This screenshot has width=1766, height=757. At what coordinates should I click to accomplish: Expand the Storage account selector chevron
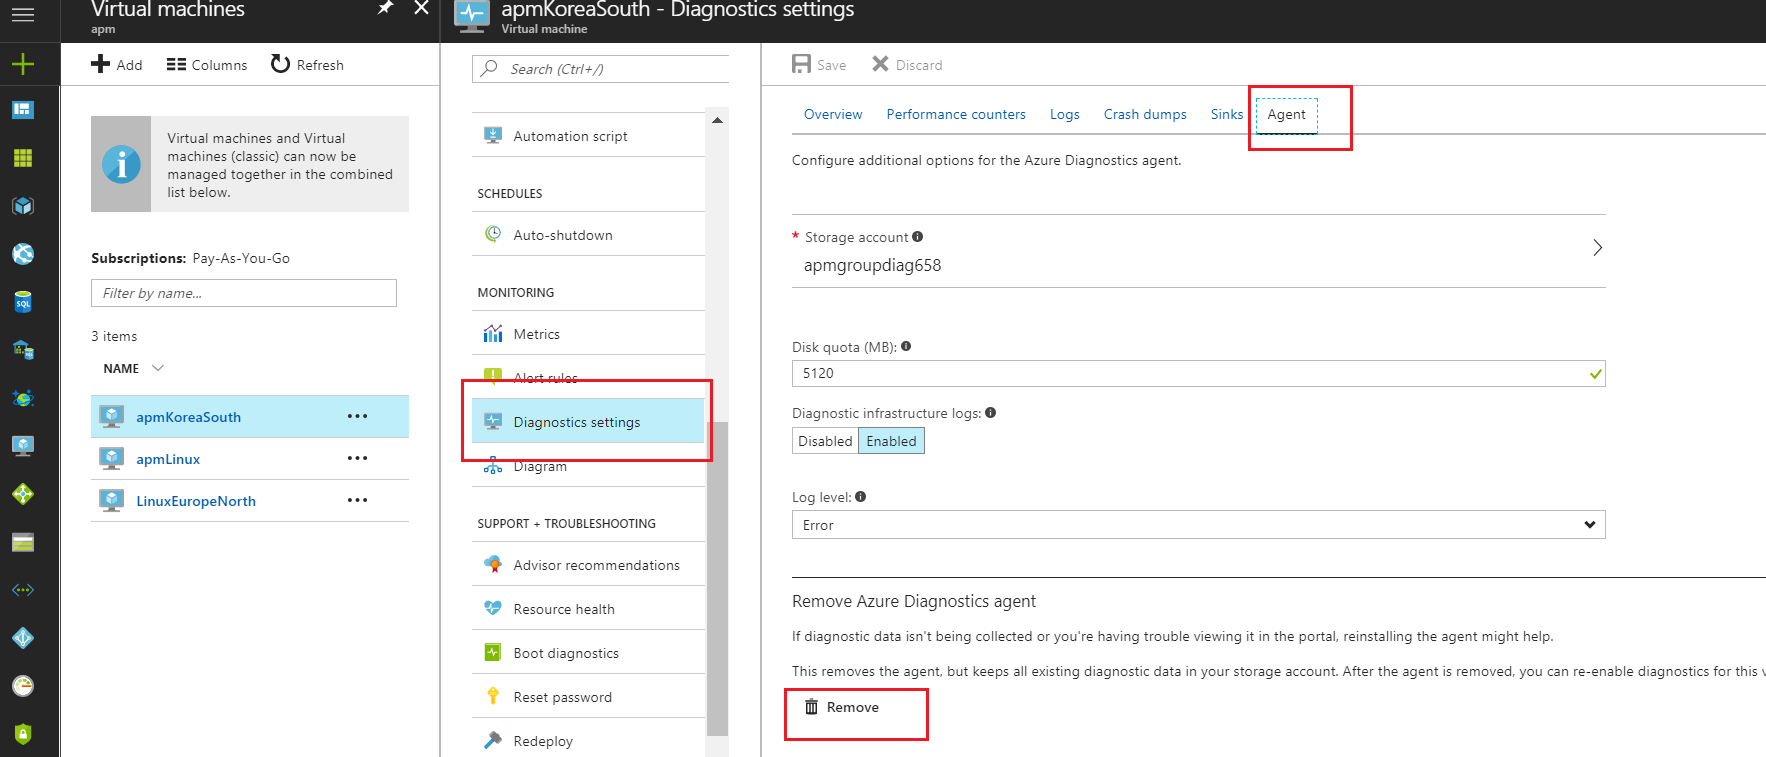click(1597, 247)
